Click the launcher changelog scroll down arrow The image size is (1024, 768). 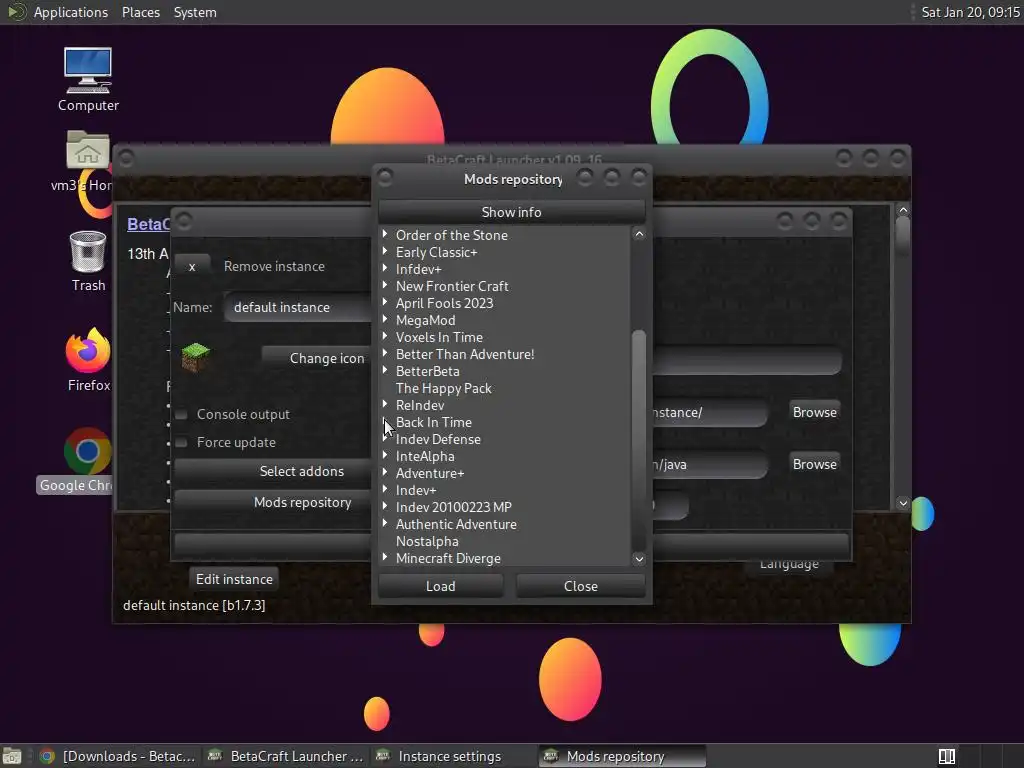[x=903, y=503]
